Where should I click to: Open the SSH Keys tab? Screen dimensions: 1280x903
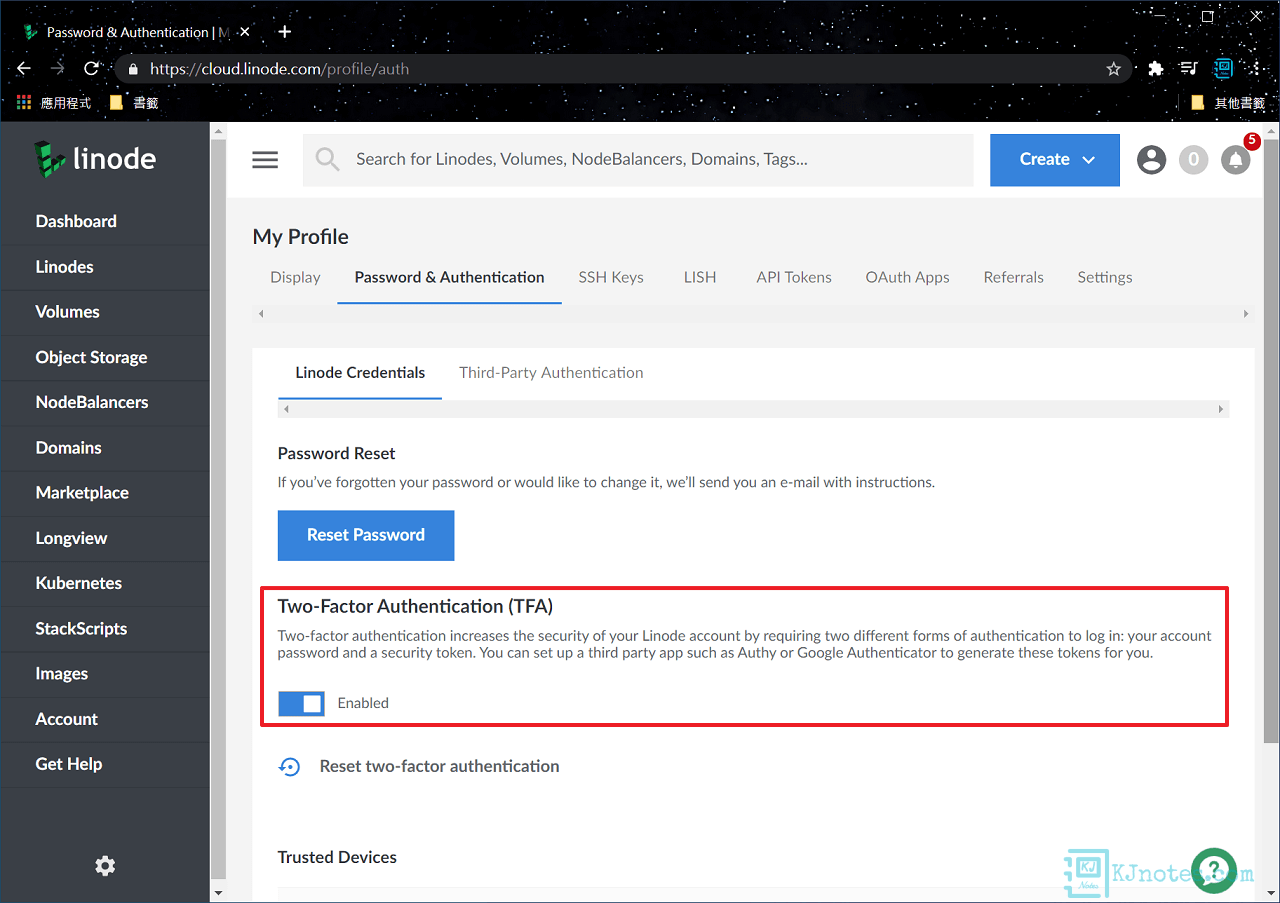[611, 277]
